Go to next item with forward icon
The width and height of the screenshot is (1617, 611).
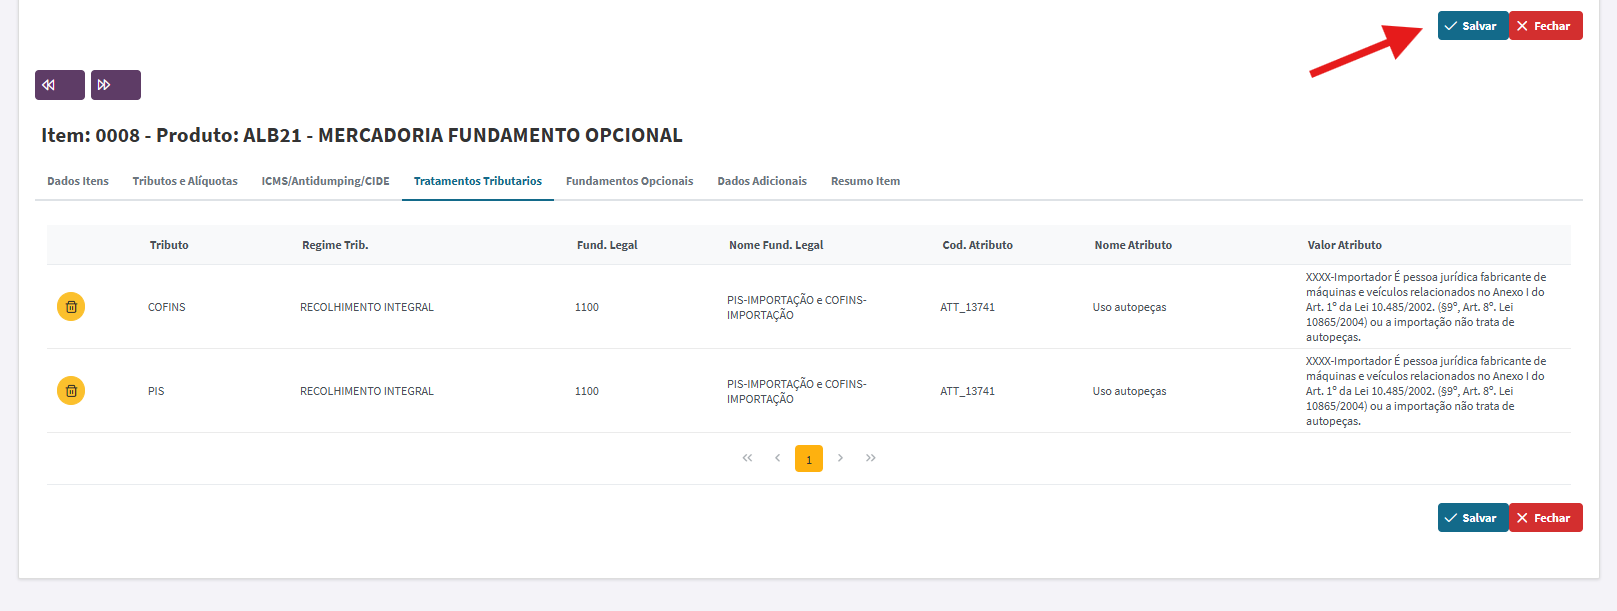pos(116,85)
